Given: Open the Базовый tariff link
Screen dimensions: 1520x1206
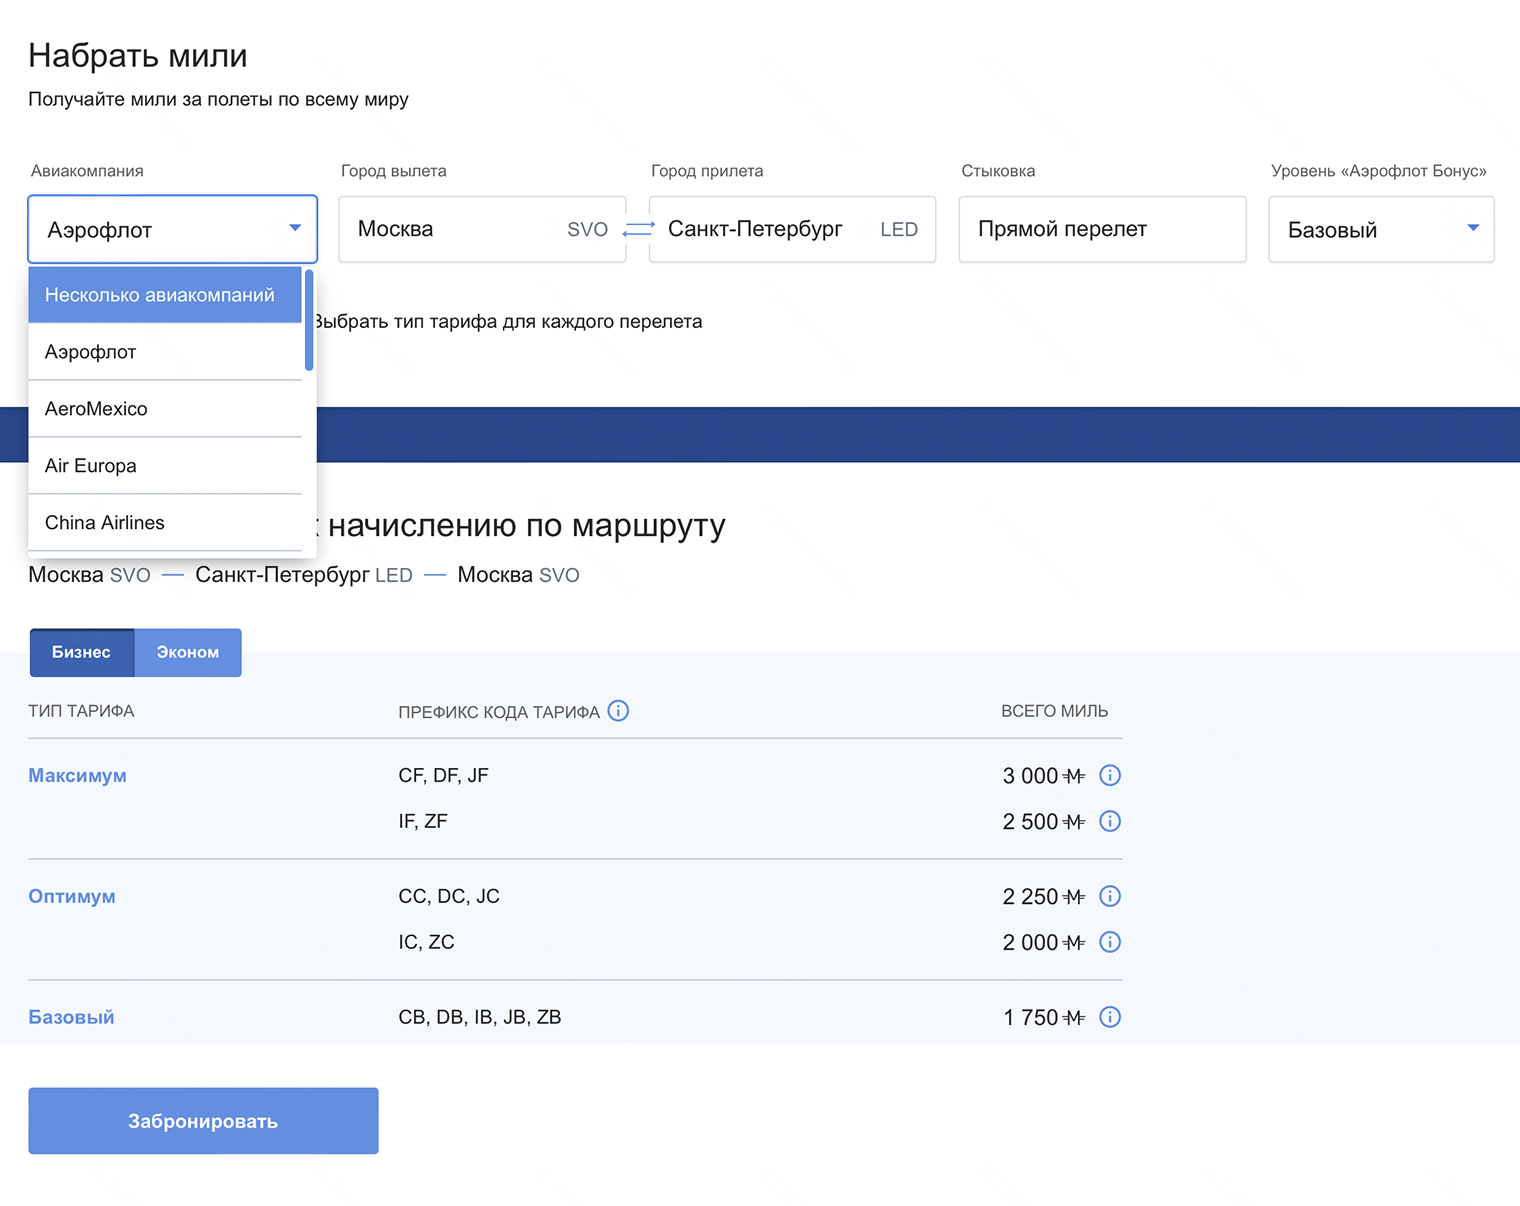Looking at the screenshot, I should 71,1017.
